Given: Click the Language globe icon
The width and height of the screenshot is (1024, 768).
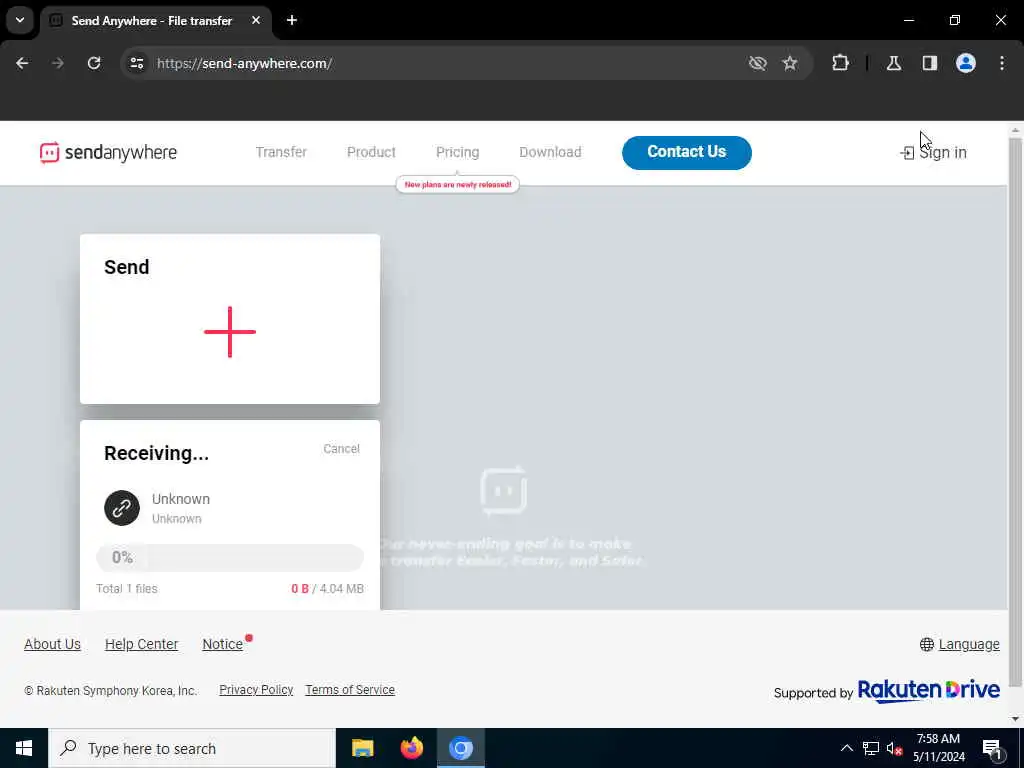Looking at the screenshot, I should pyautogui.click(x=927, y=645).
